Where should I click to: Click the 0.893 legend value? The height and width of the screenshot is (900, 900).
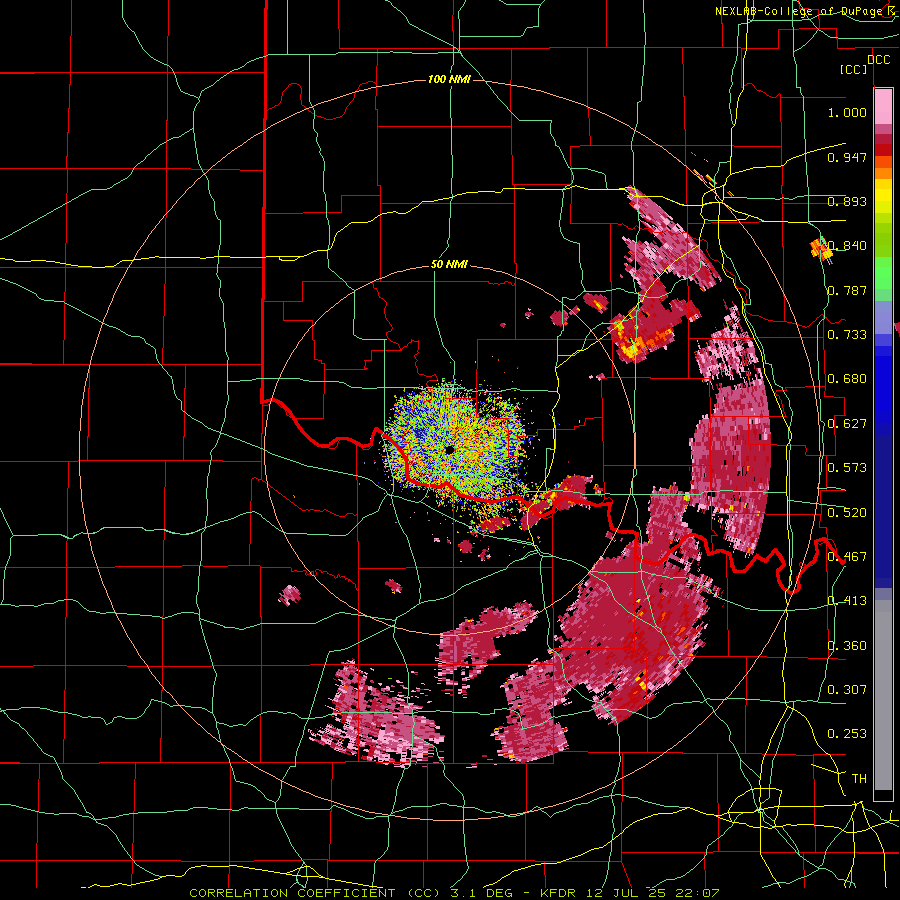[847, 201]
